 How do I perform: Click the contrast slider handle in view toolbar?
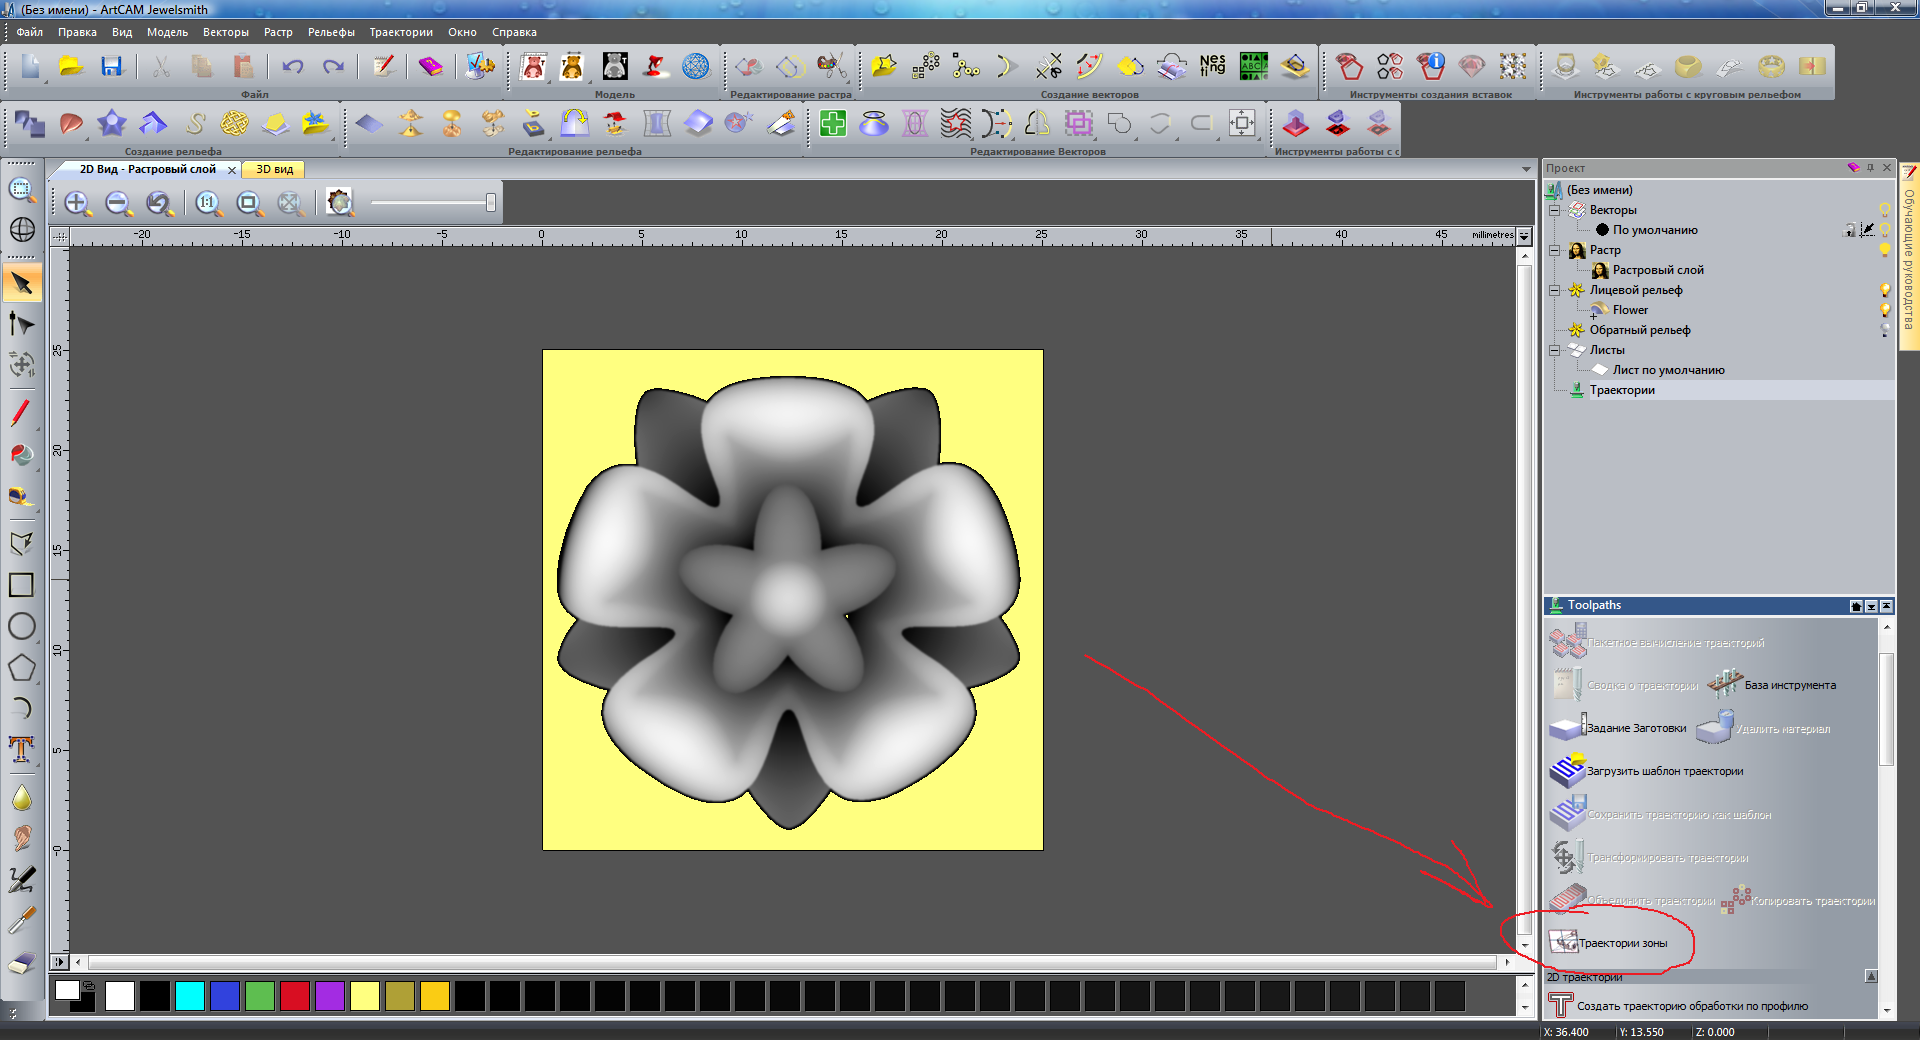[490, 203]
